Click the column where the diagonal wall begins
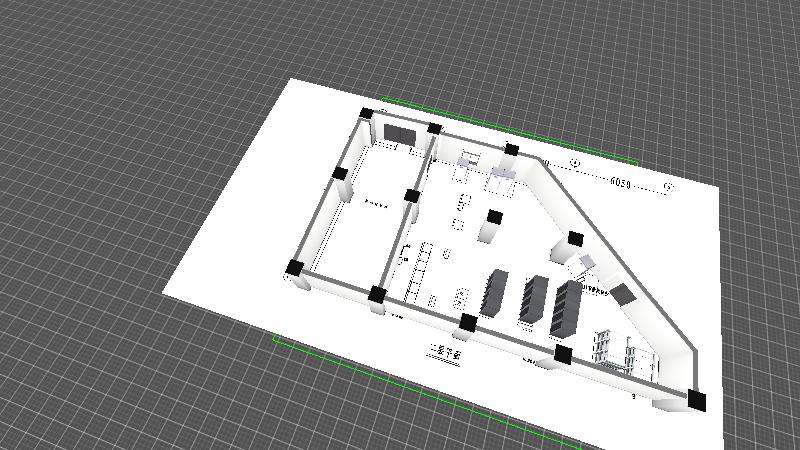This screenshot has width=800, height=450. (511, 150)
